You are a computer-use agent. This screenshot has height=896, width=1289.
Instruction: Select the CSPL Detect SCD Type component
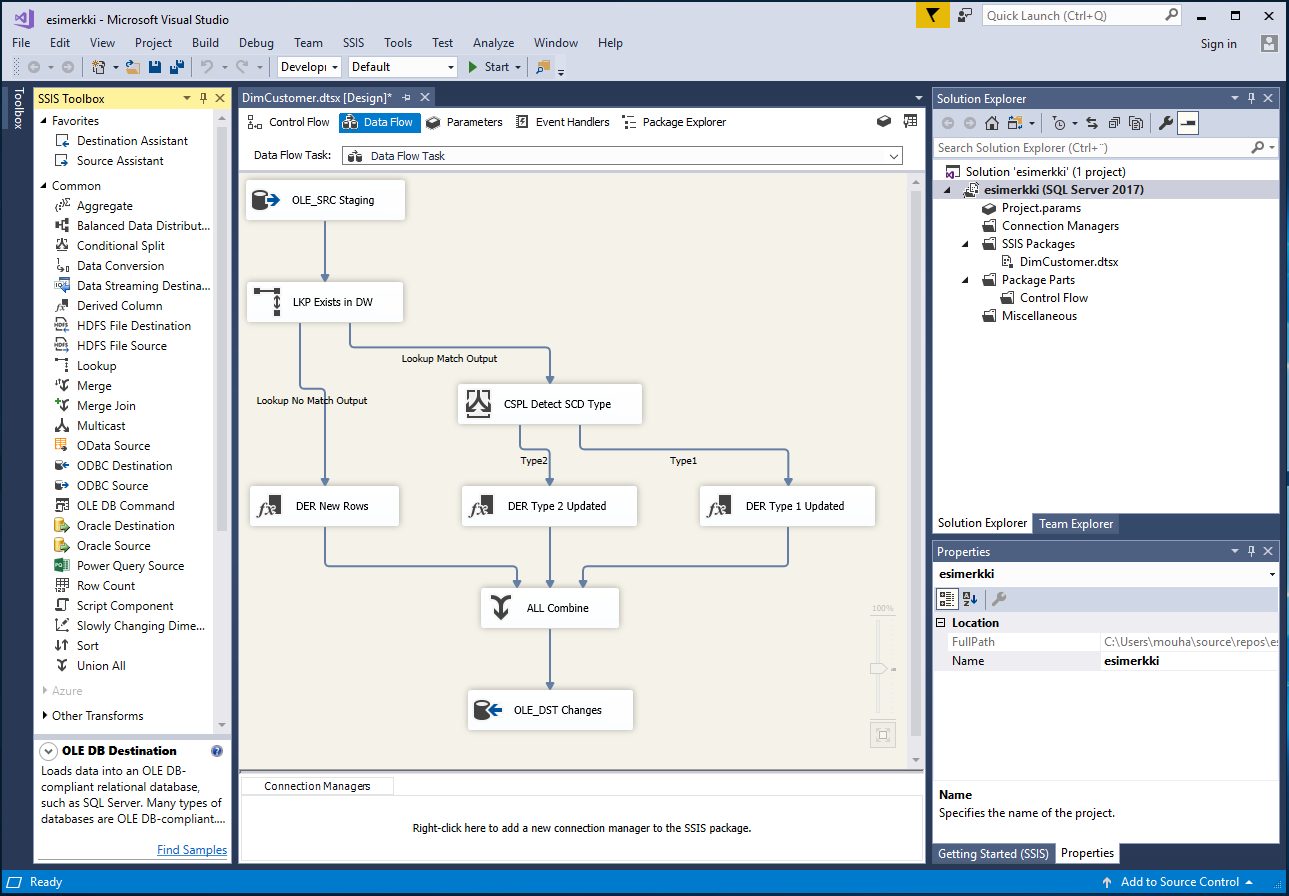(550, 404)
